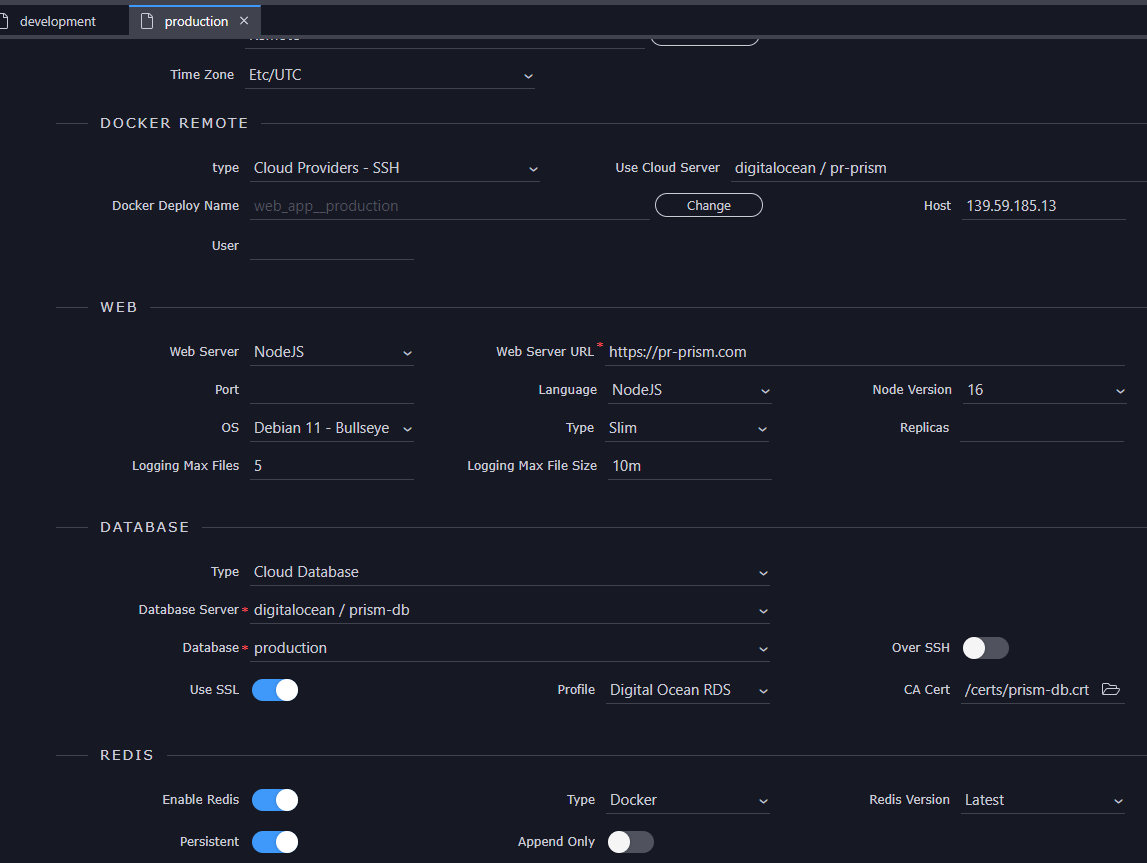Screen dimensions: 1147x863
Task: Enable the Over SSH option
Action: [x=985, y=648]
